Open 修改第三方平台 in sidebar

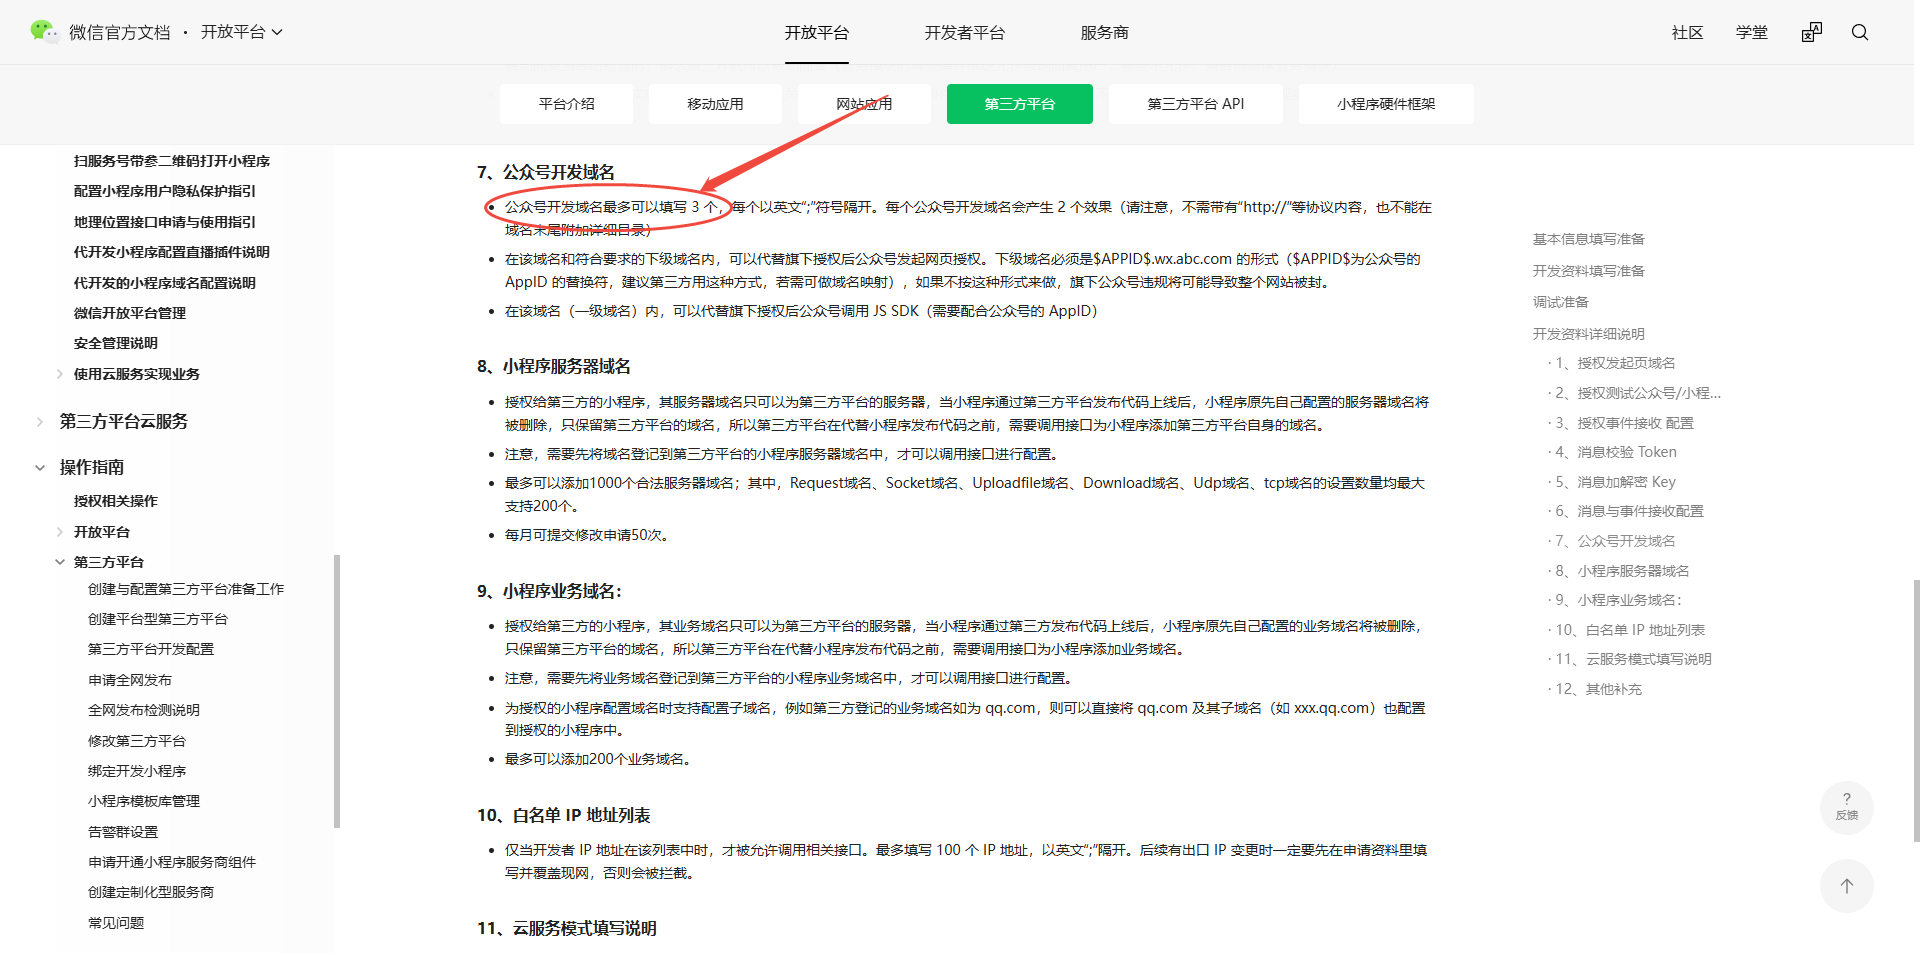click(137, 741)
